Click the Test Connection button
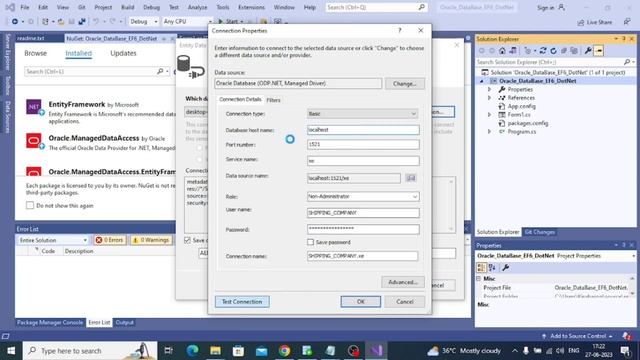 click(x=242, y=302)
